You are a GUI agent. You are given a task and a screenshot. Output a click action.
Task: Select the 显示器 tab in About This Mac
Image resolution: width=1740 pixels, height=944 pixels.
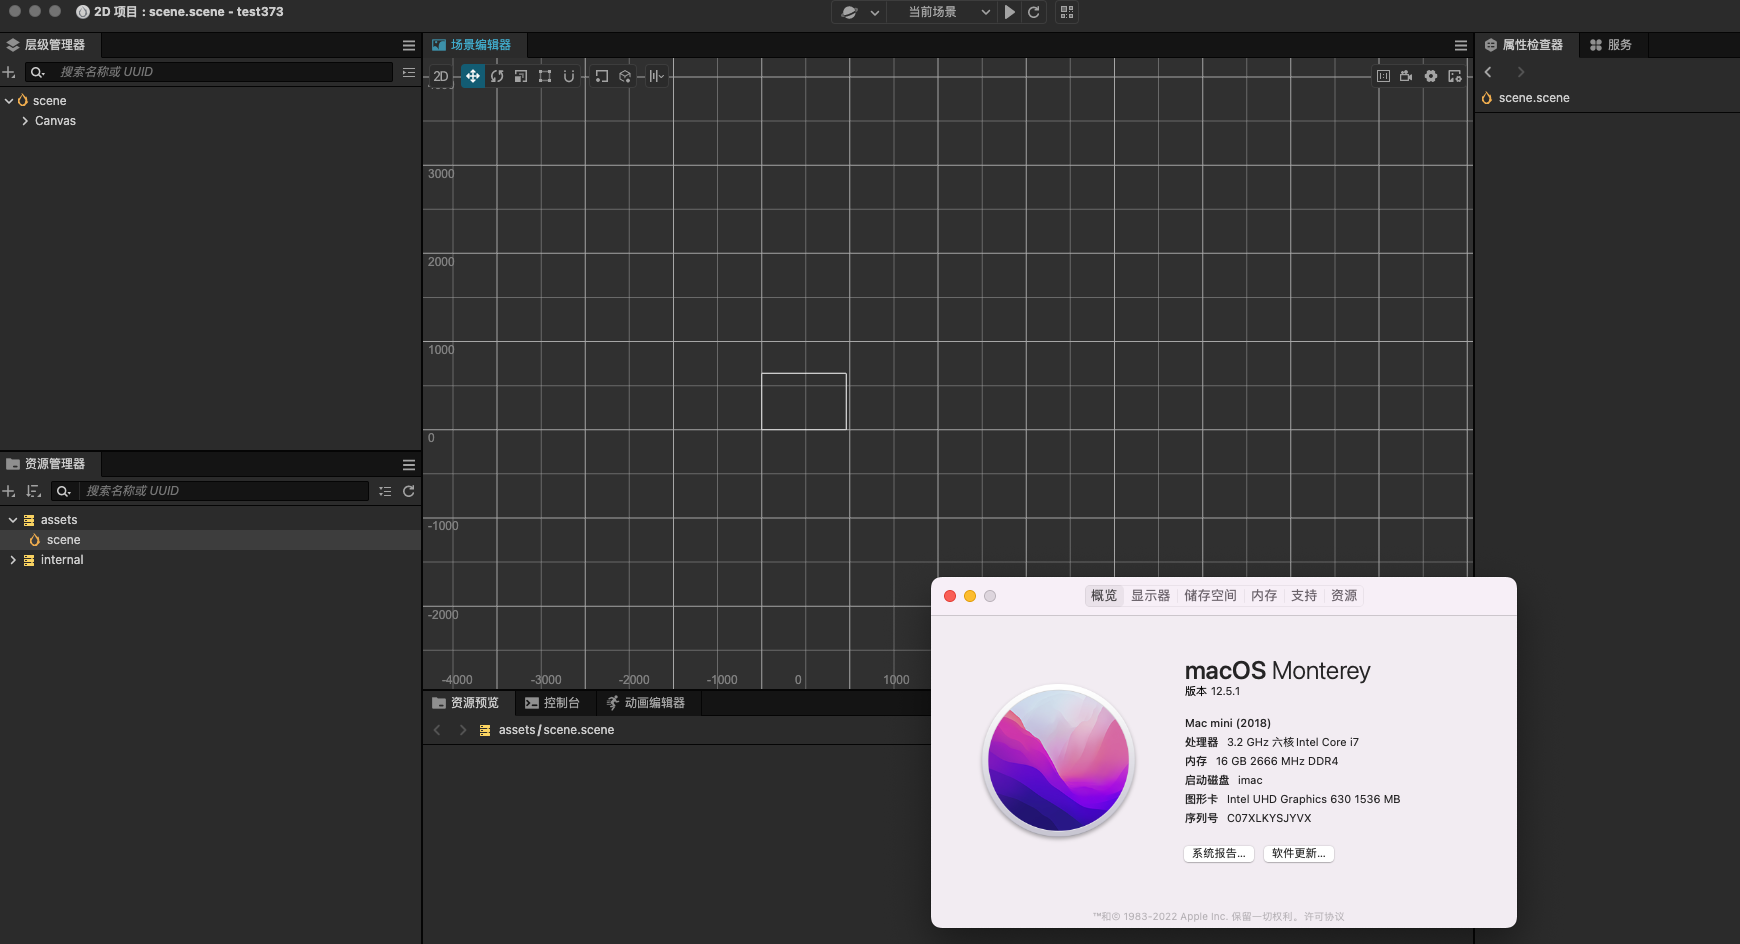pyautogui.click(x=1150, y=596)
